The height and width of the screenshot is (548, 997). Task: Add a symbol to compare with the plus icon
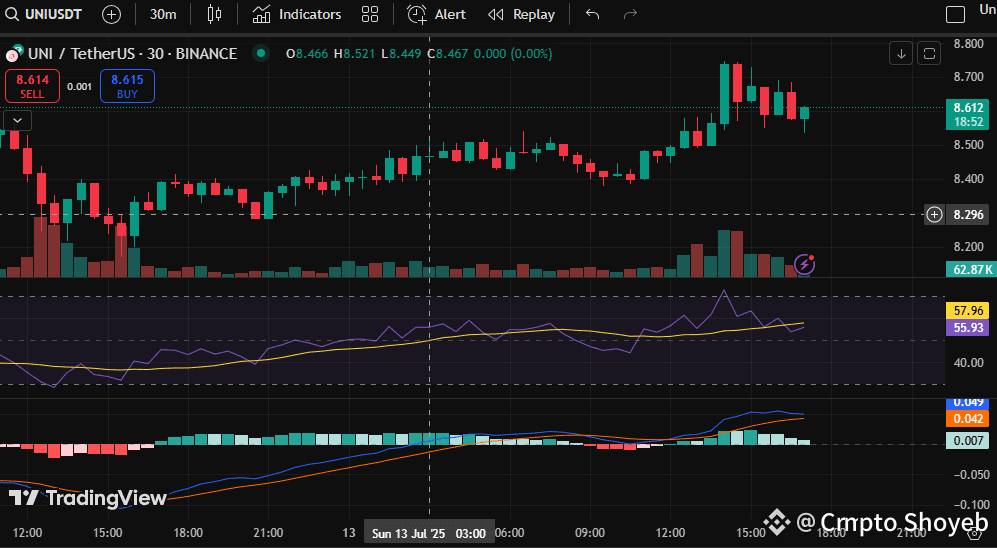coord(111,14)
